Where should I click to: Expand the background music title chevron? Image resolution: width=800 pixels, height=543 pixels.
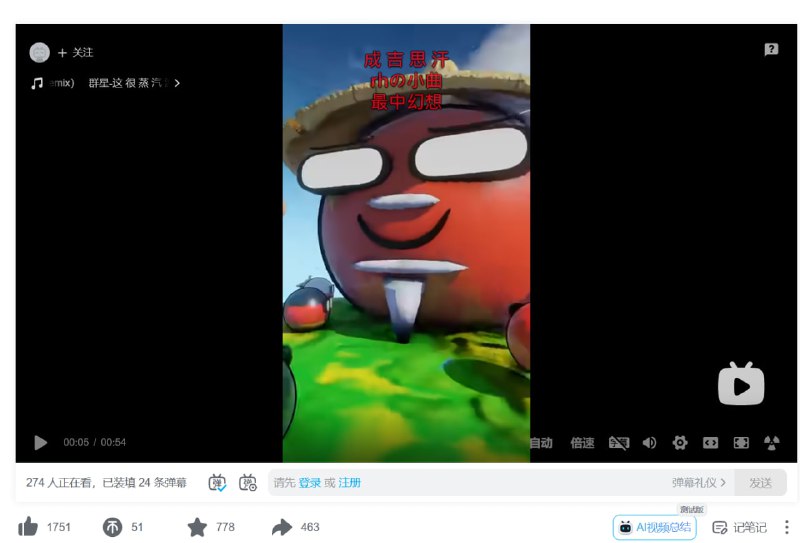coord(177,83)
